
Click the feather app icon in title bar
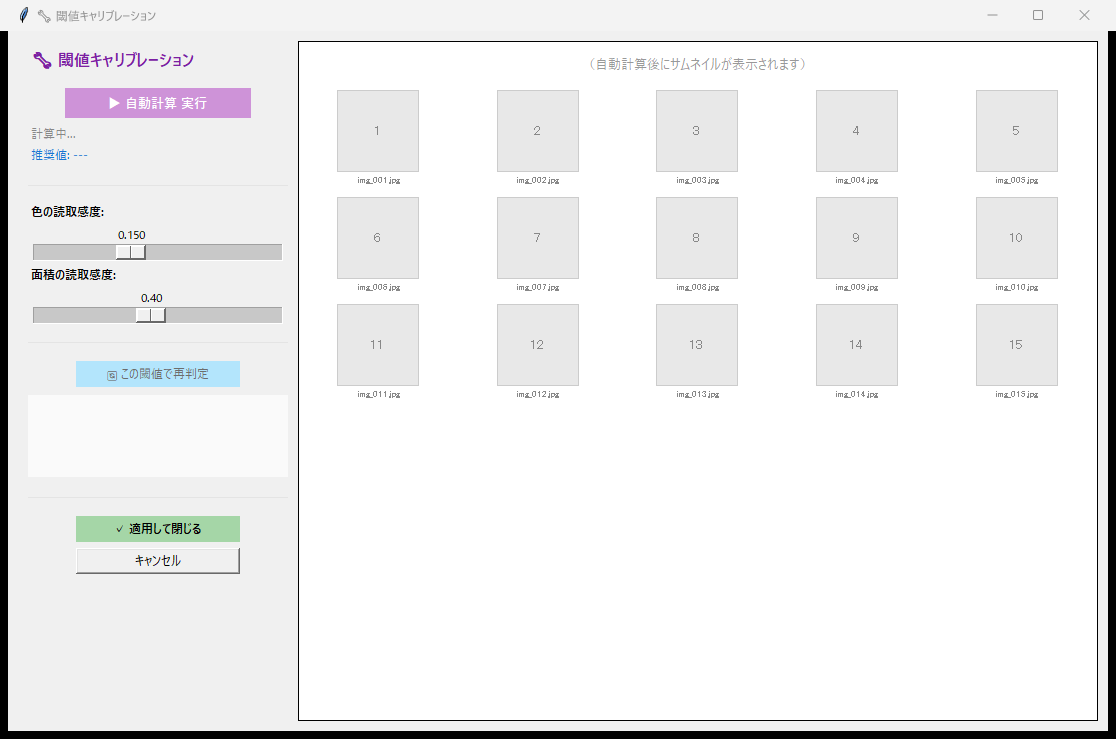click(24, 15)
